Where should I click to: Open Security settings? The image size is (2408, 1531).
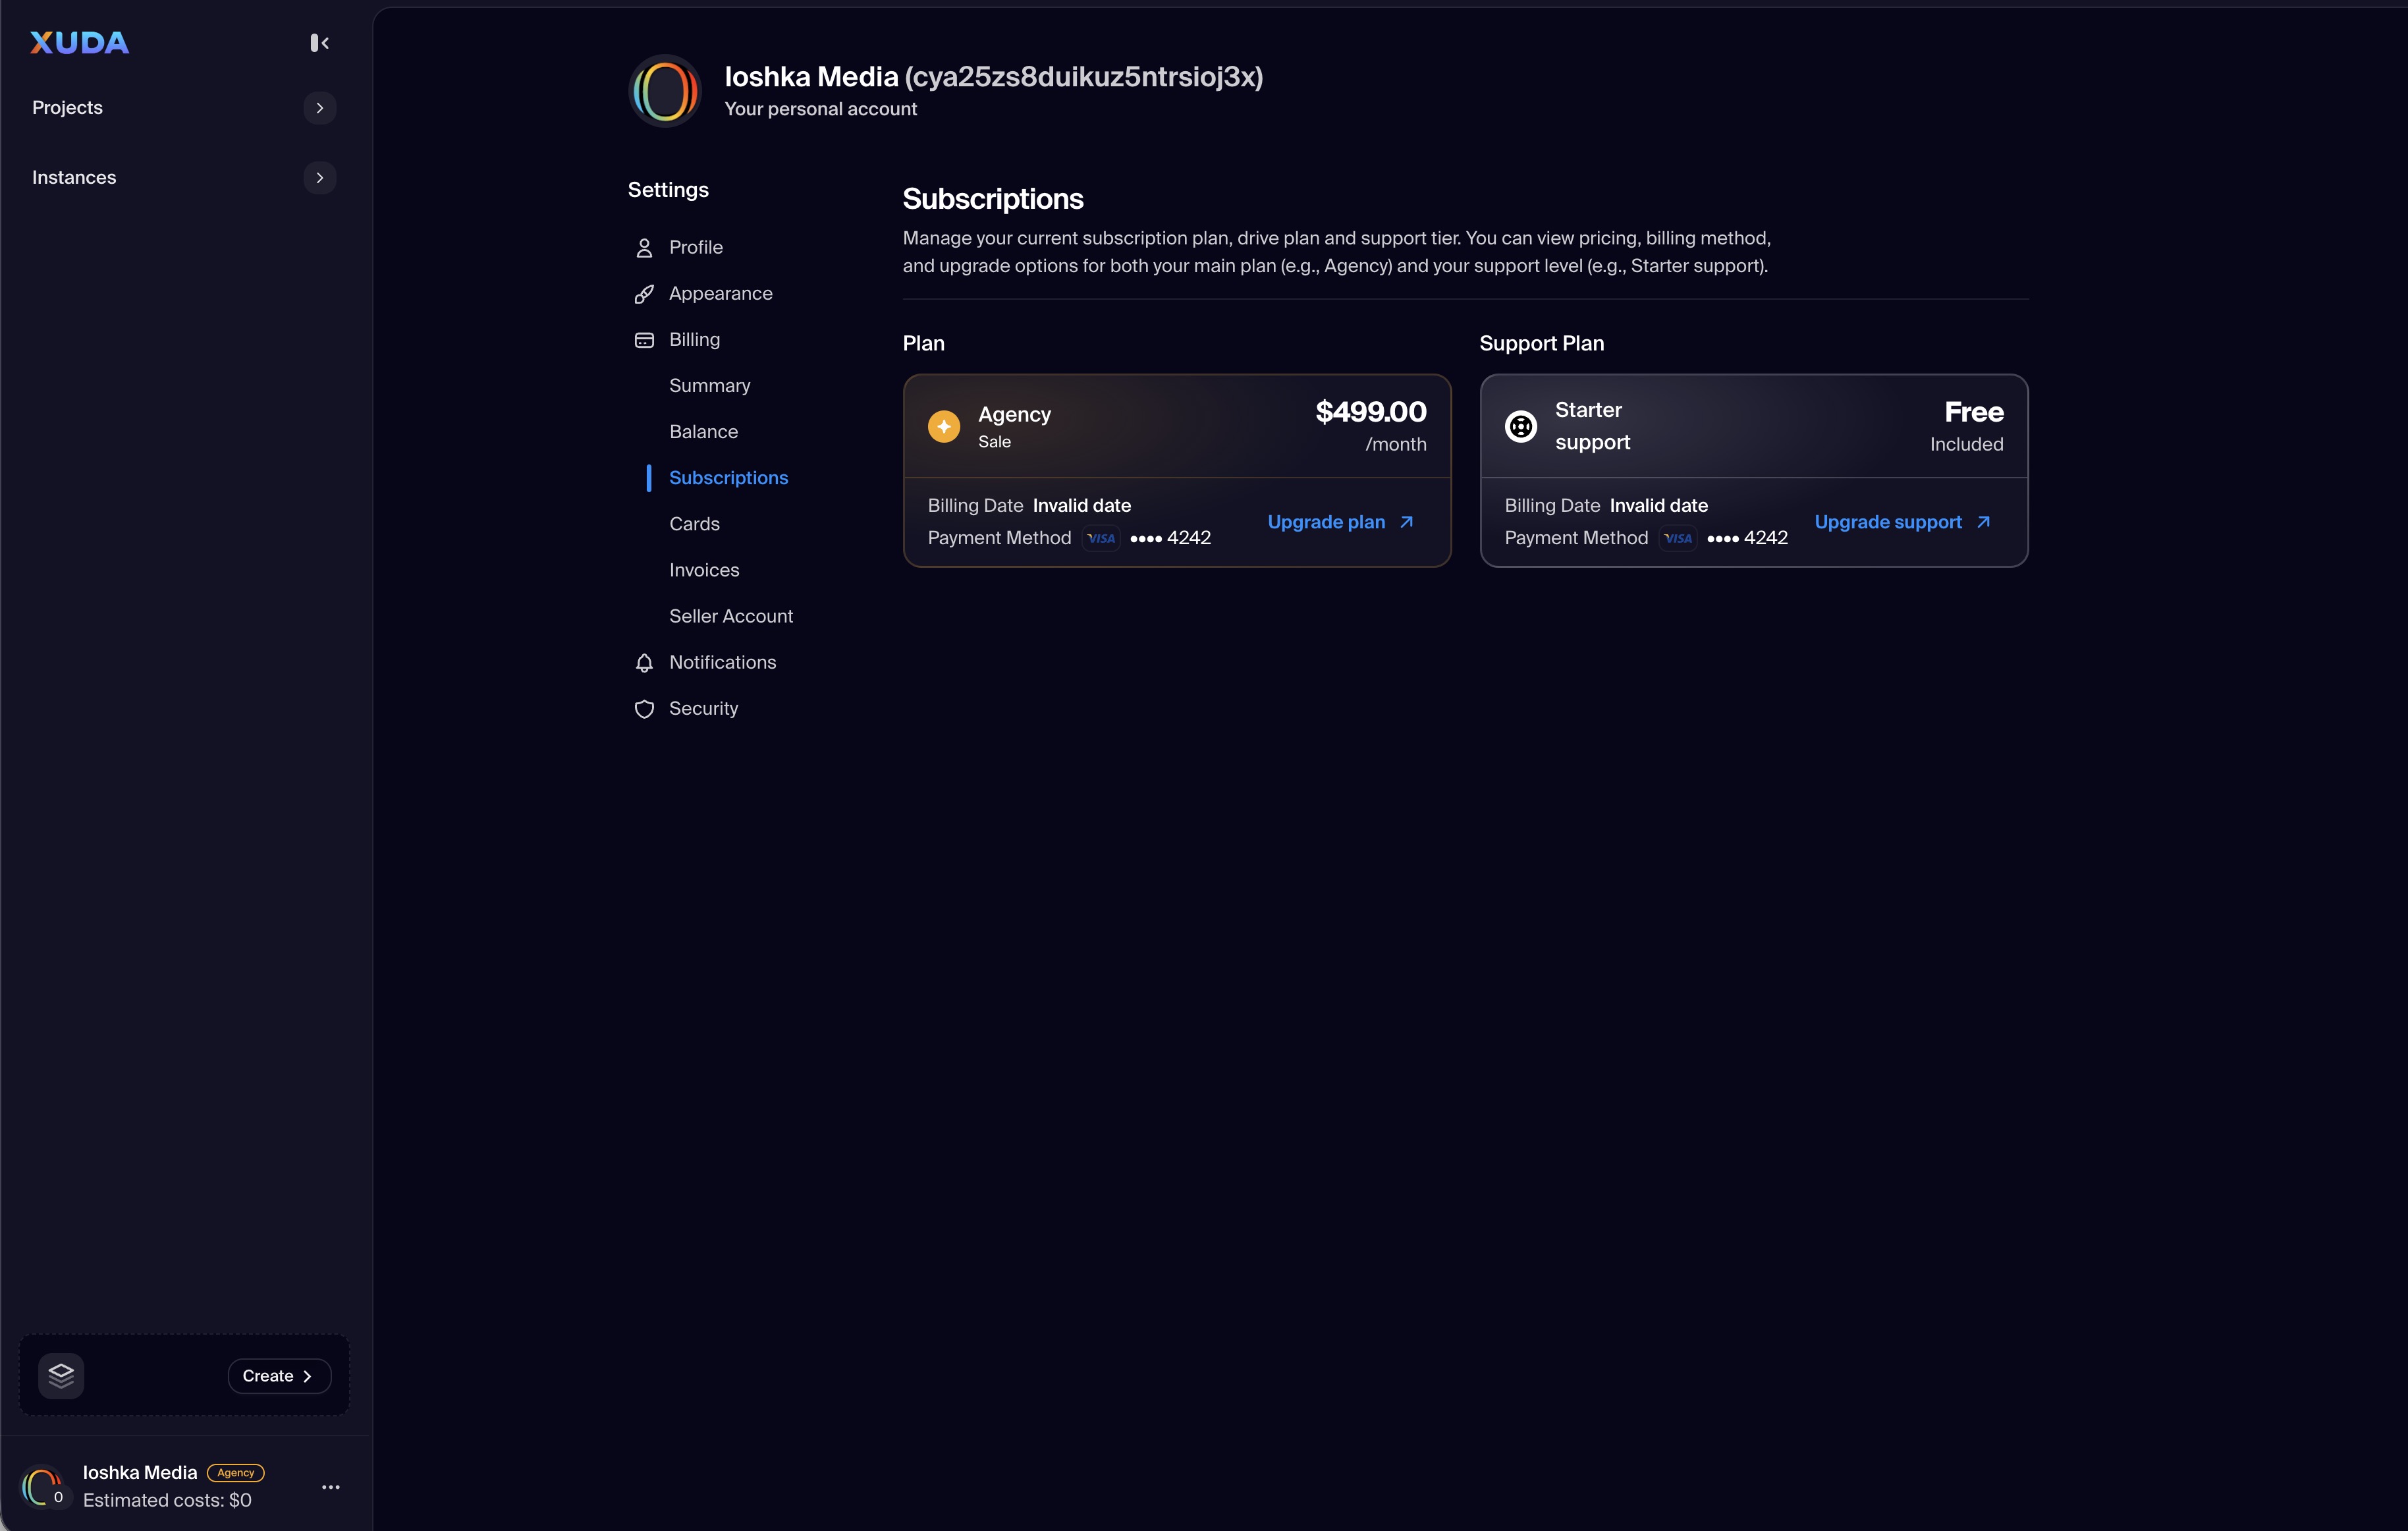point(703,708)
